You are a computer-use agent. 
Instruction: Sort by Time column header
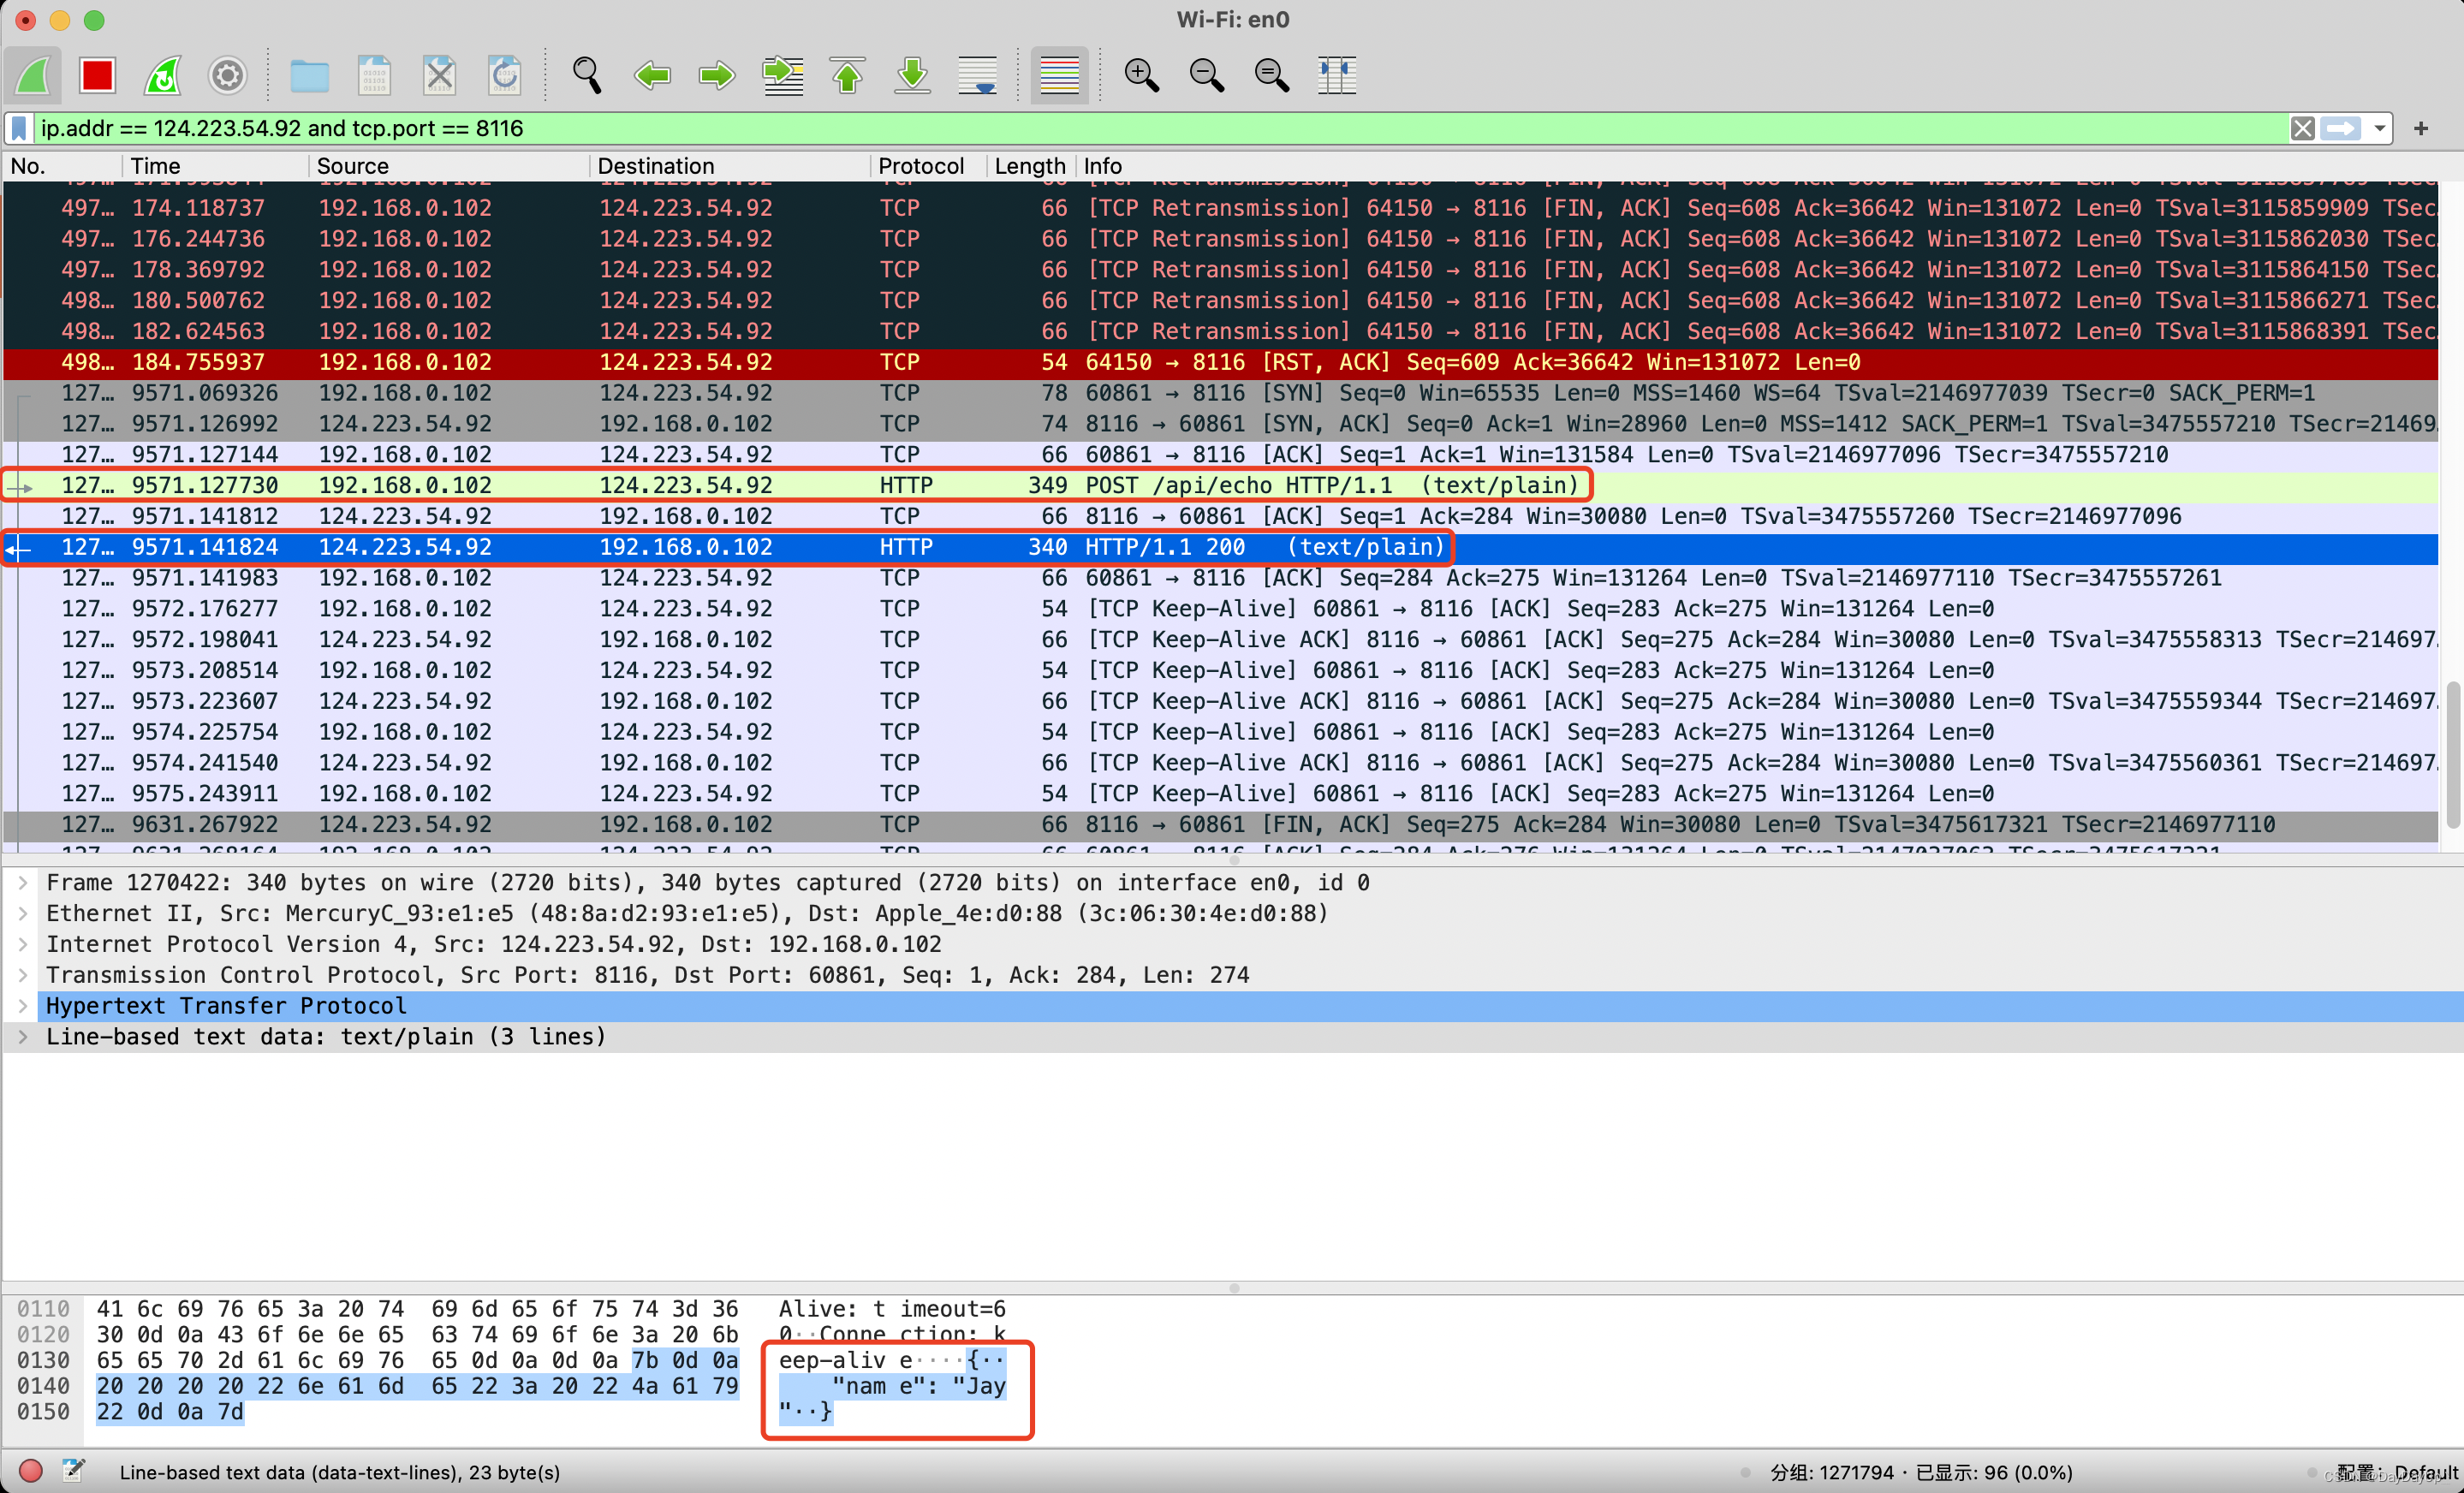point(156,166)
